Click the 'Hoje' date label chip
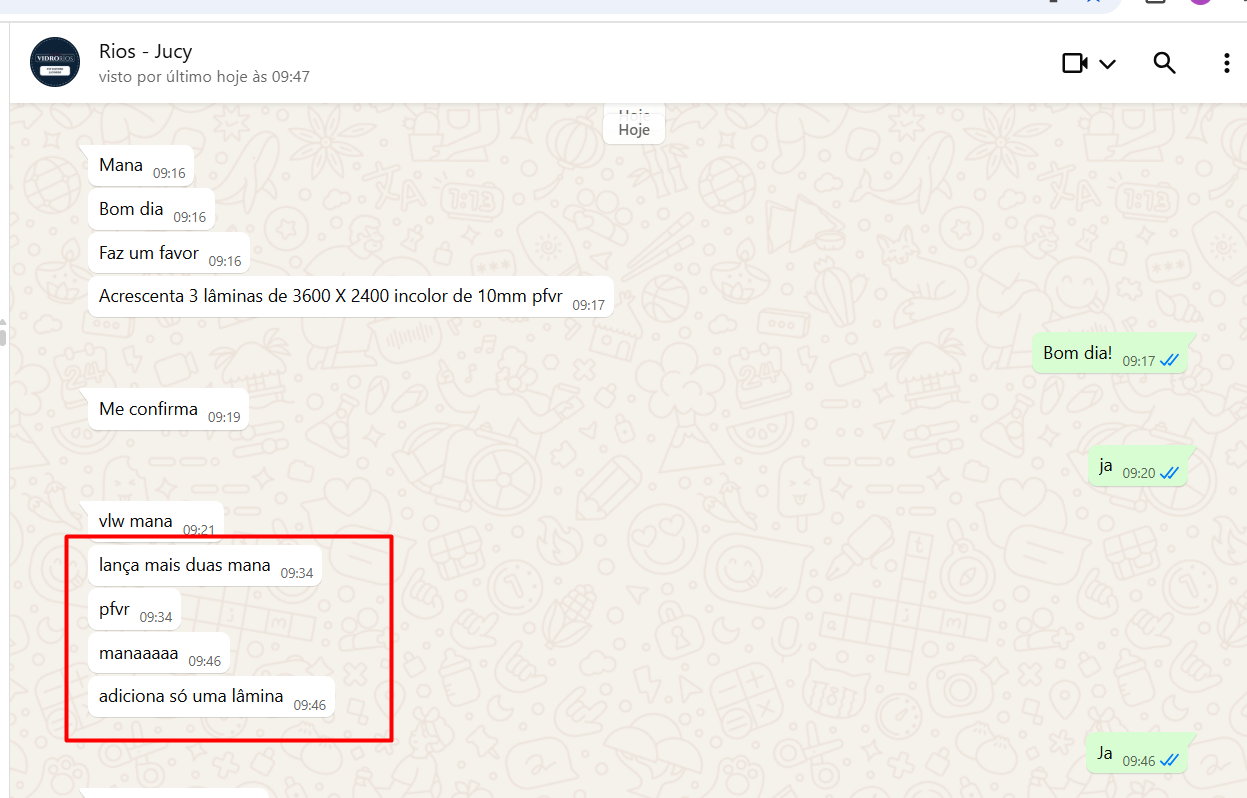Screen dimensions: 1247x798 (634, 130)
